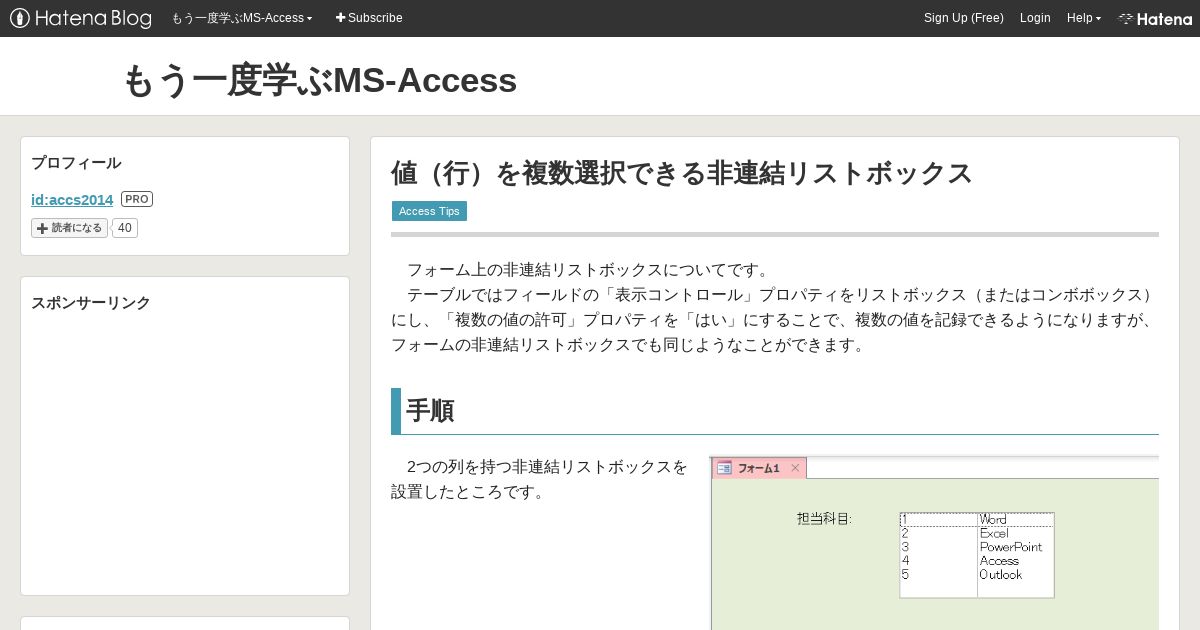Open the Hatena portal logo at right
The image size is (1200, 630).
[1155, 18]
